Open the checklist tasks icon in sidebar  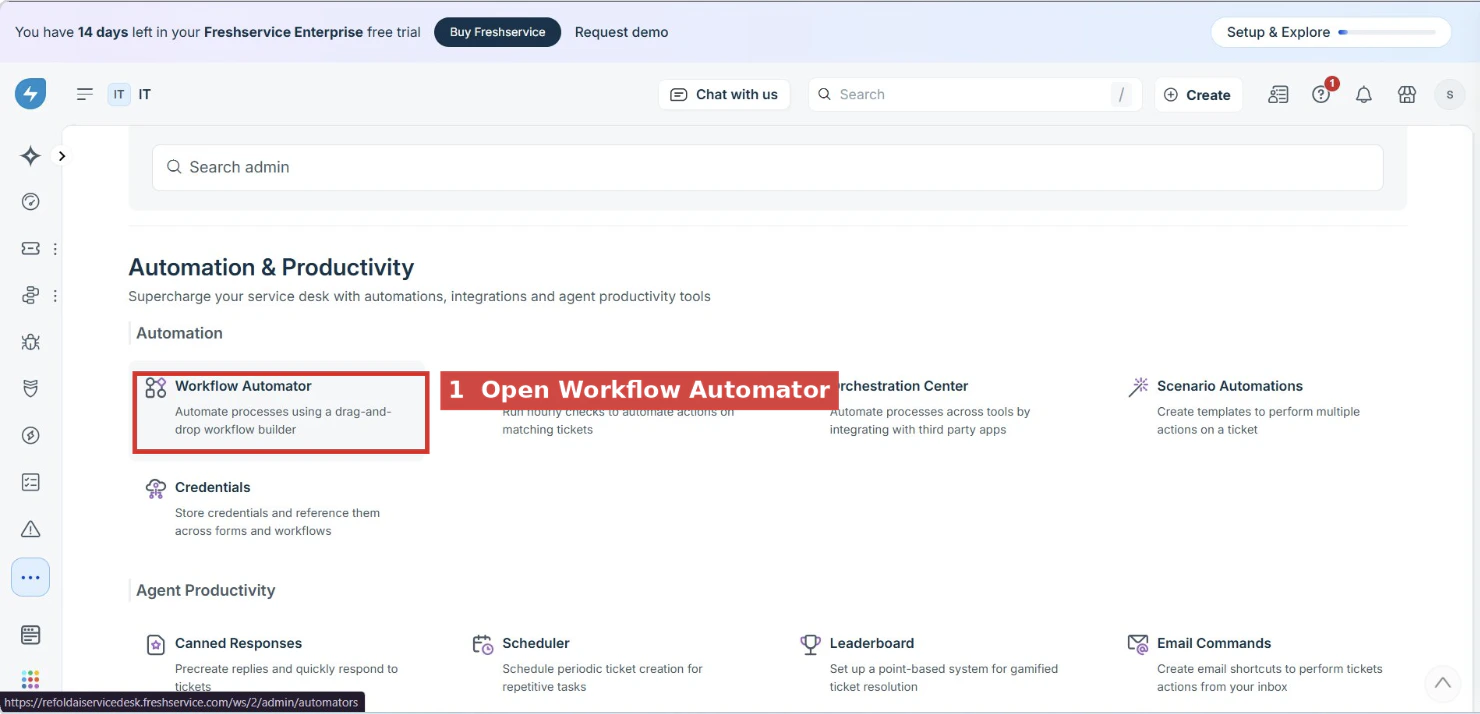coord(31,482)
